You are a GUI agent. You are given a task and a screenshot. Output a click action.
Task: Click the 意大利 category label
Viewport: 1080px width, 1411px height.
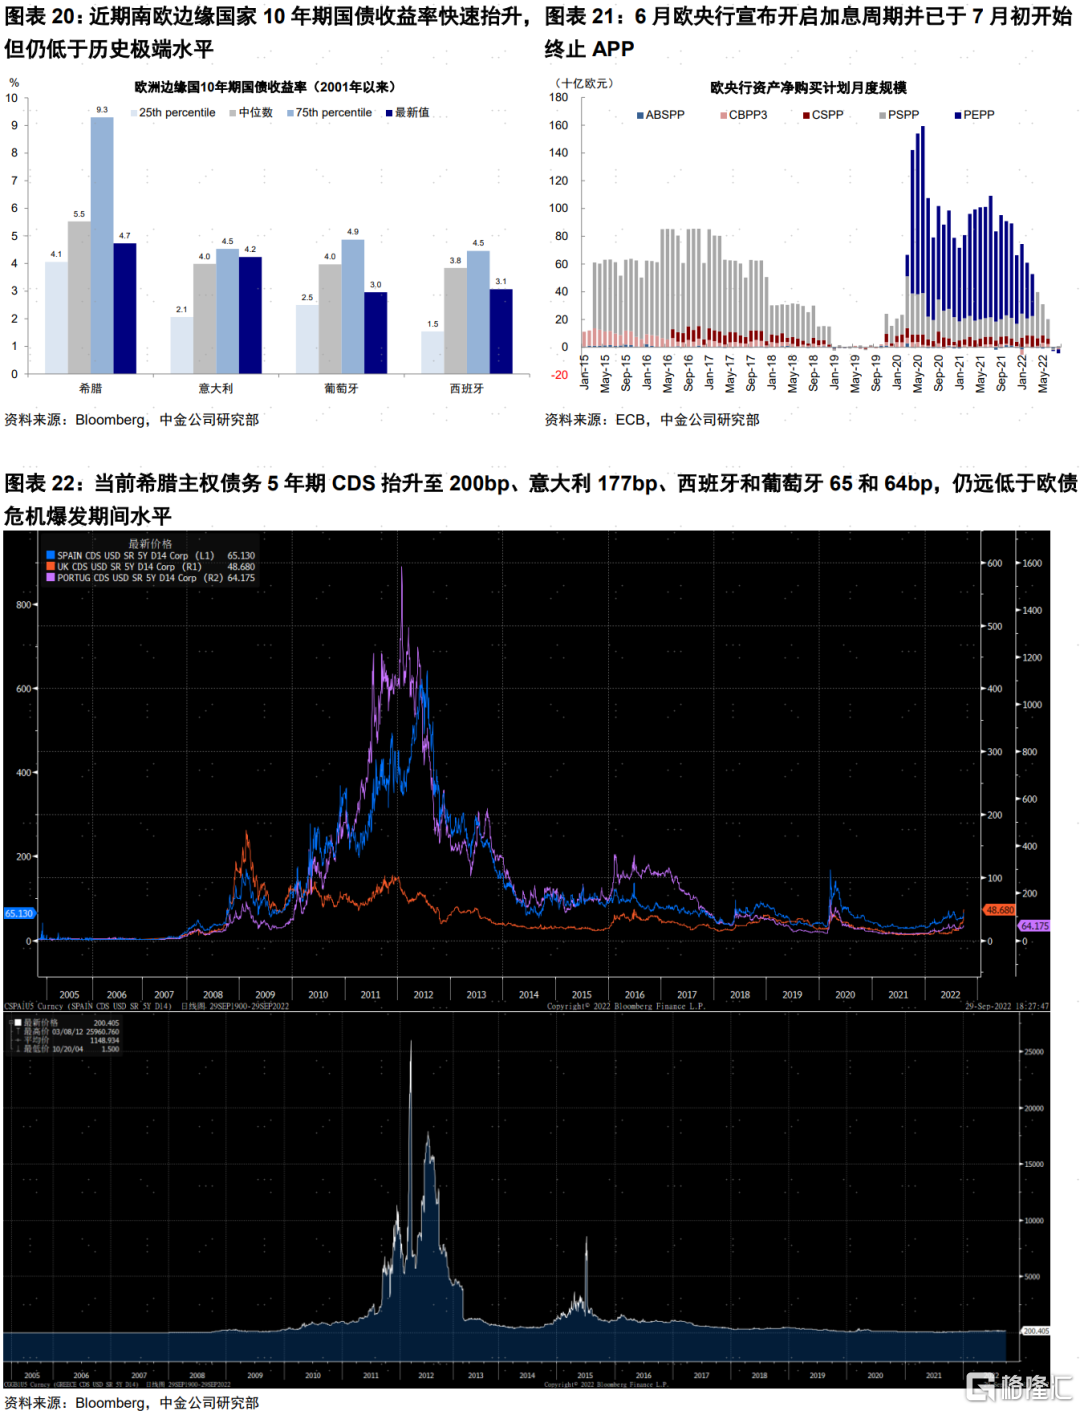pyautogui.click(x=215, y=388)
